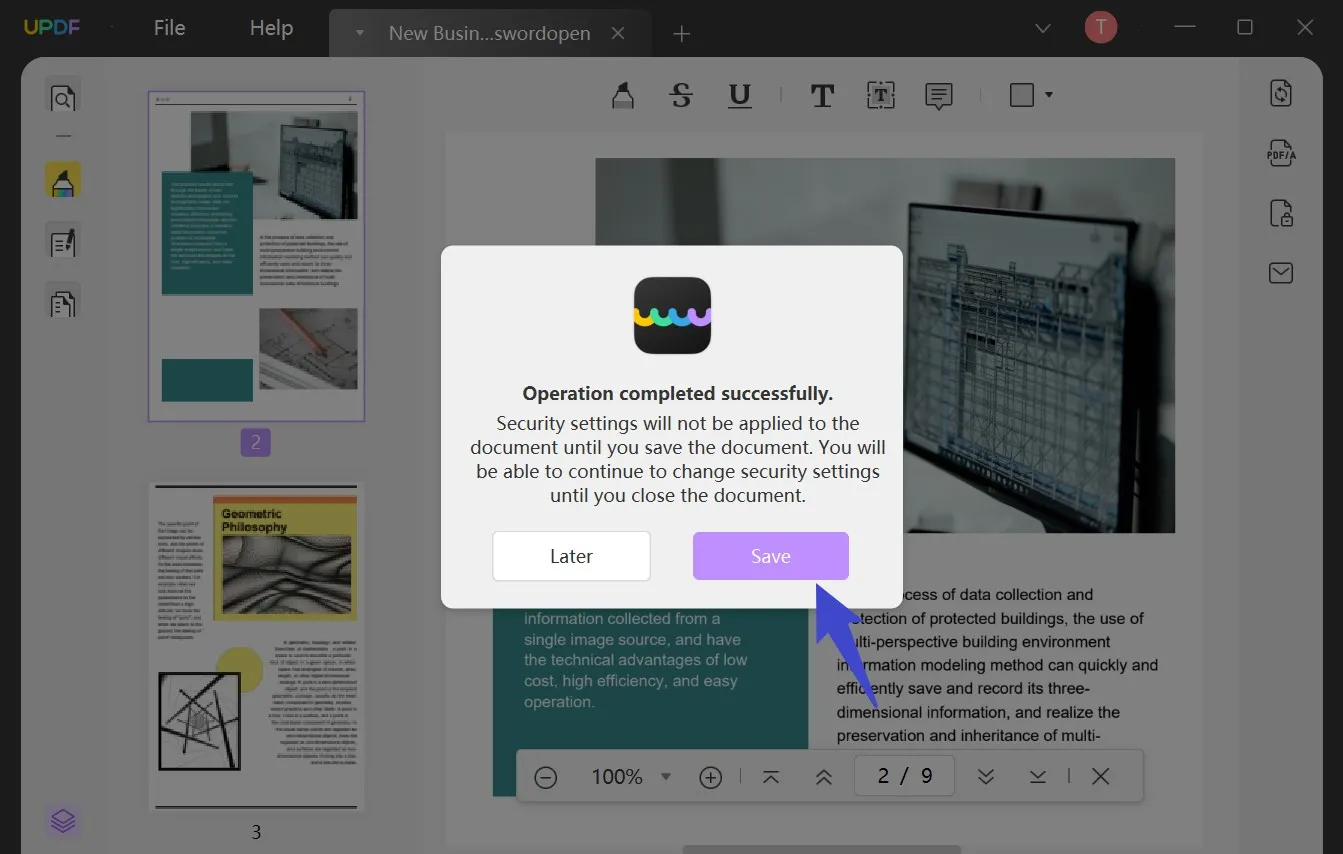Switch to the New Busin...swordopen tab
Image resolution: width=1343 pixels, height=854 pixels.
pos(489,33)
